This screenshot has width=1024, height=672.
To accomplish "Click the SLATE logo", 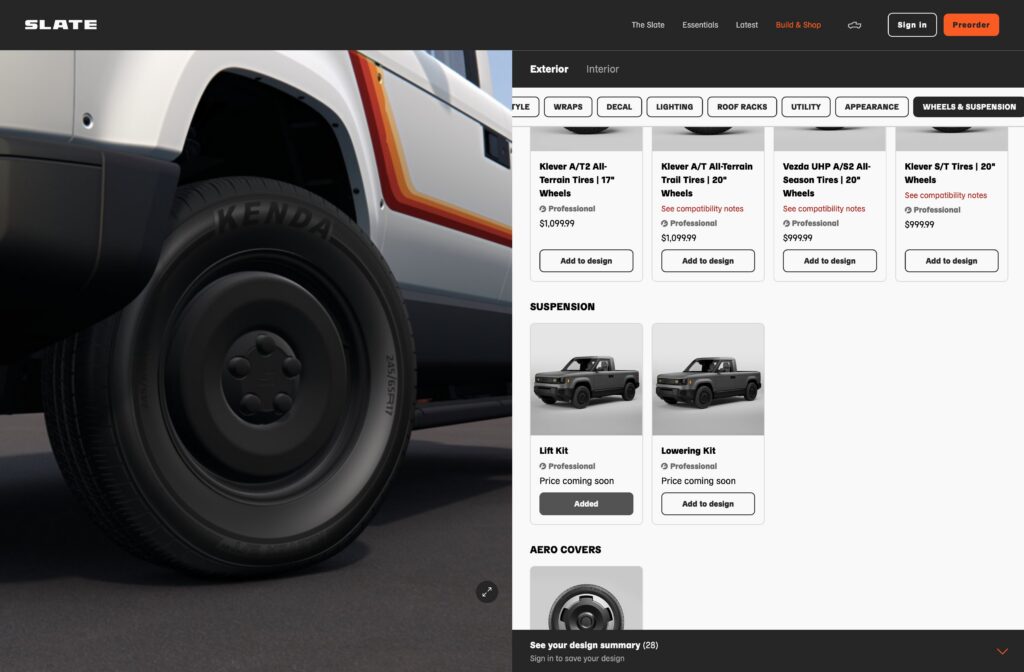I will pos(61,25).
